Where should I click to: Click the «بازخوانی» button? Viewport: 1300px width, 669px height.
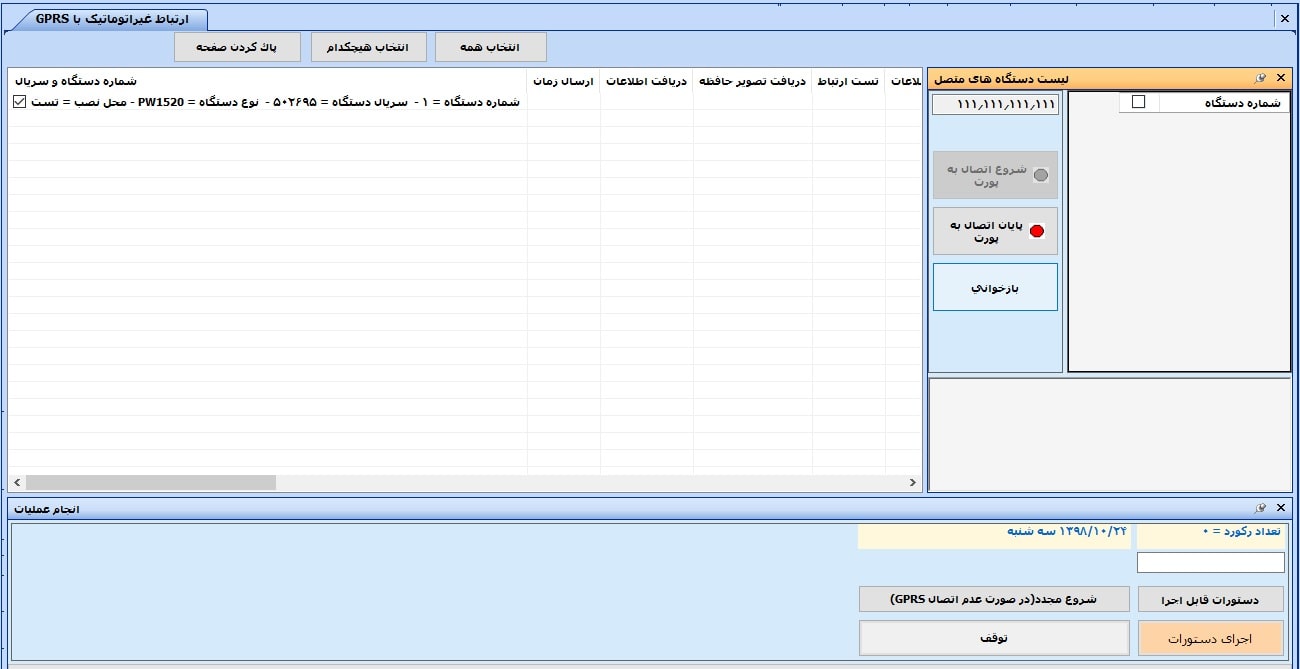994,286
